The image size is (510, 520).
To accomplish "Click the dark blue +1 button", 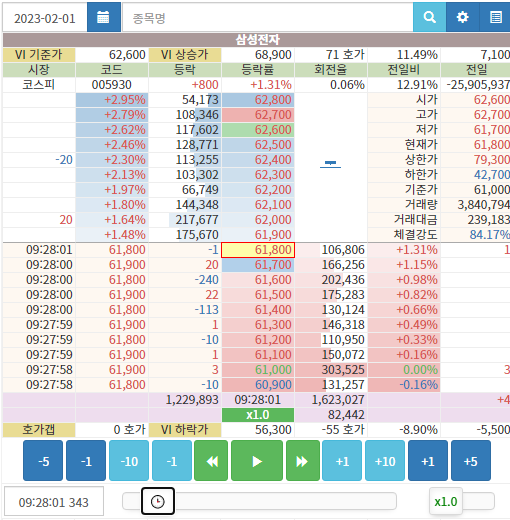I will point(428,461).
